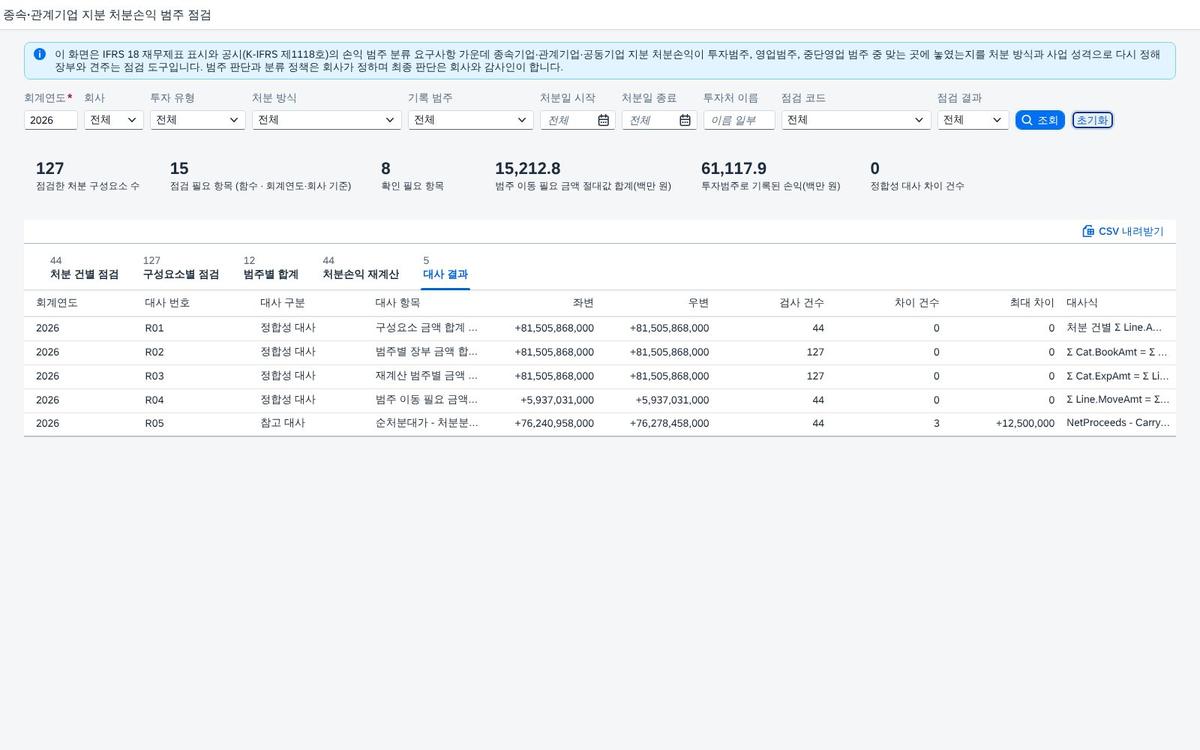
Task: Download results with CSV 내려받기
Action: coord(1123,231)
